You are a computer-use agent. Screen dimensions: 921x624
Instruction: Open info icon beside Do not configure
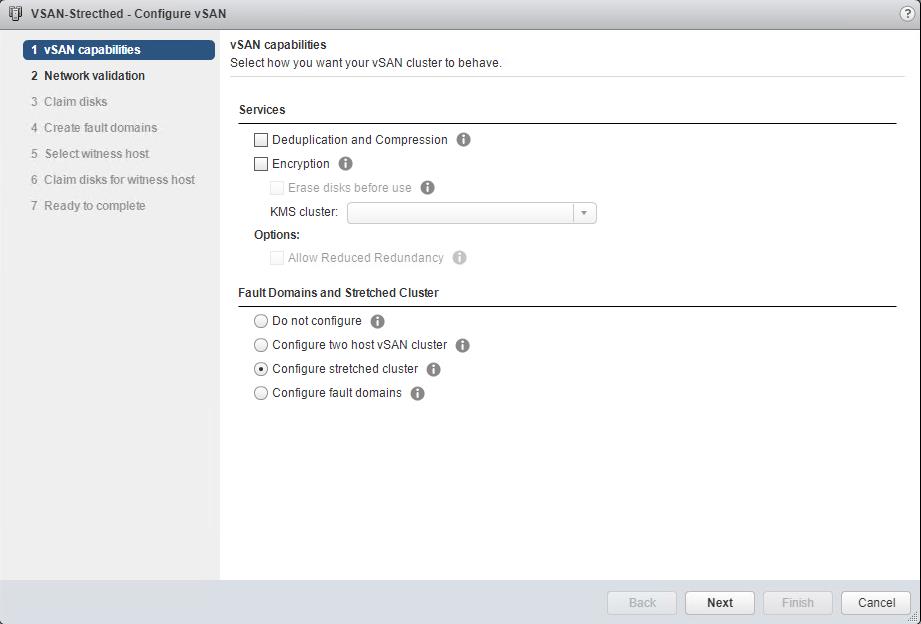[378, 321]
